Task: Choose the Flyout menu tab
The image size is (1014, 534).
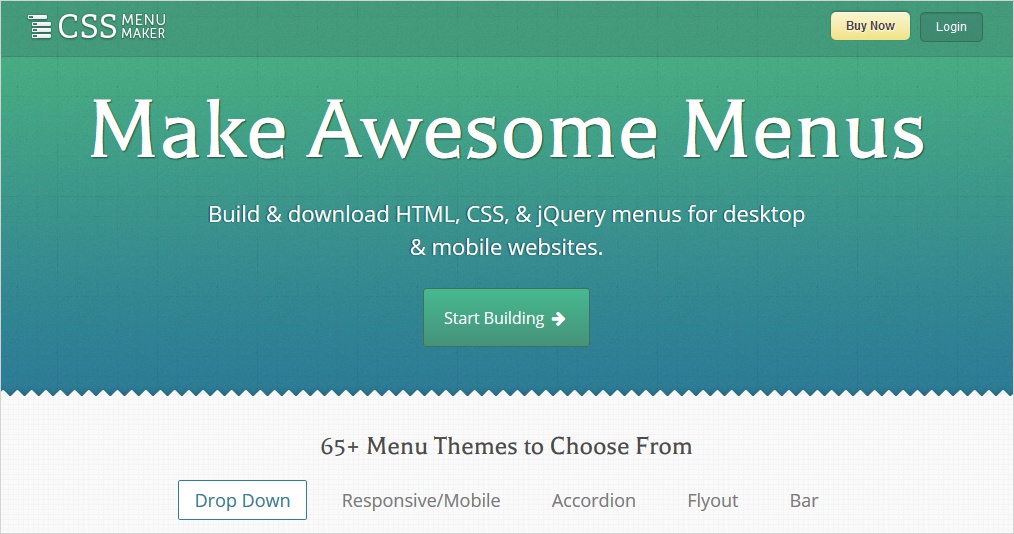Action: pyautogui.click(x=713, y=500)
